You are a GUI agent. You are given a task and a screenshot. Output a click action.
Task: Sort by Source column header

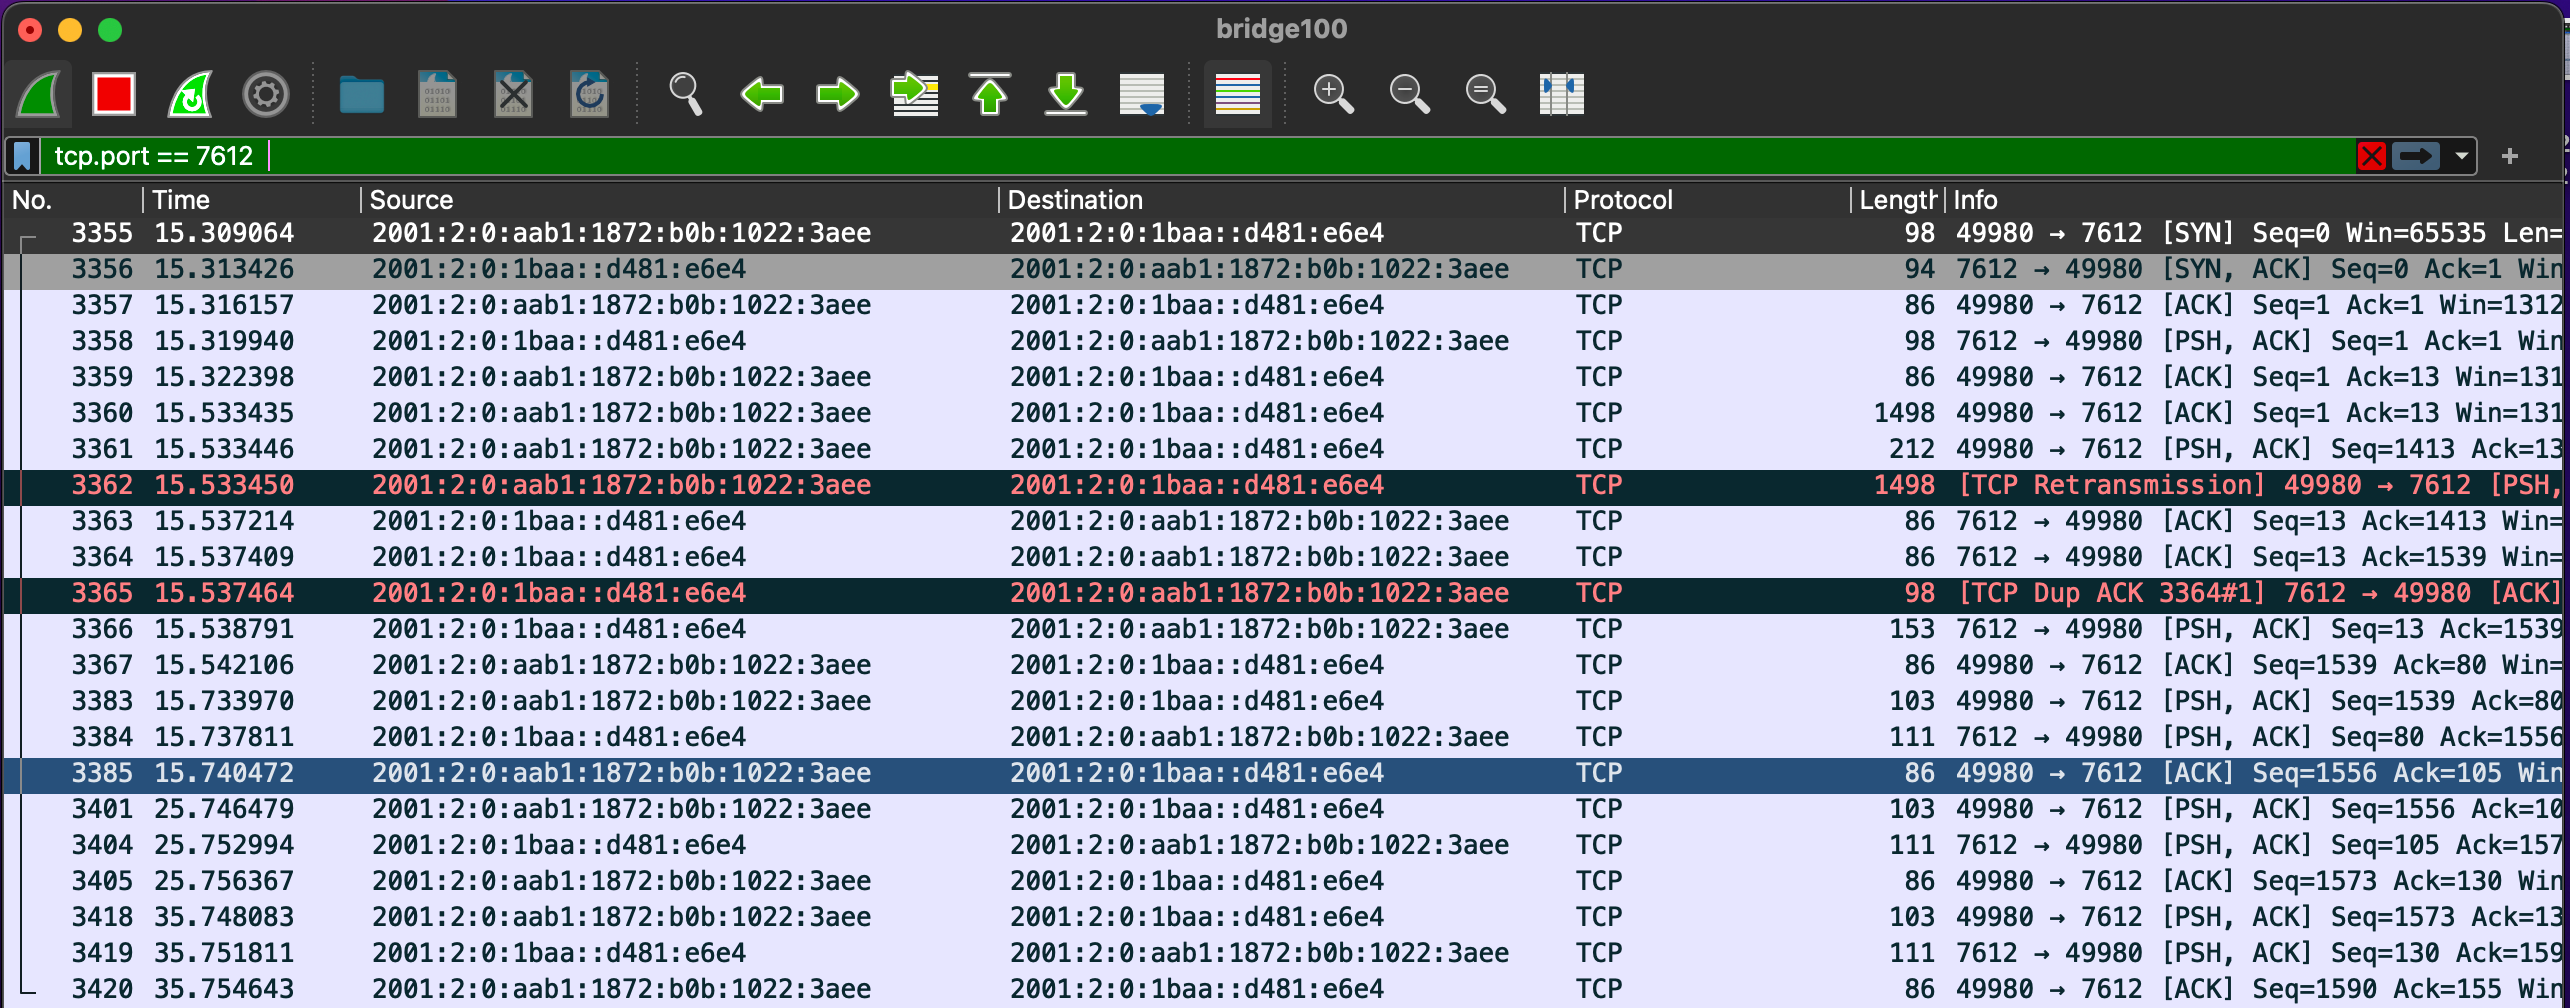pos(680,200)
